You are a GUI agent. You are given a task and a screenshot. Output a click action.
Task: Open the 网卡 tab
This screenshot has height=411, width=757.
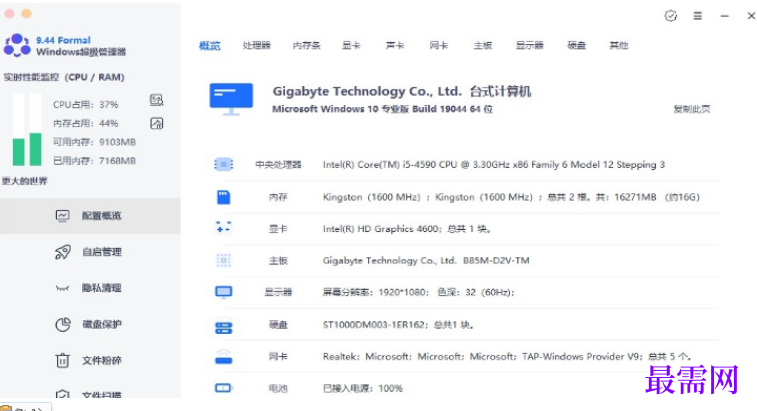pos(438,45)
